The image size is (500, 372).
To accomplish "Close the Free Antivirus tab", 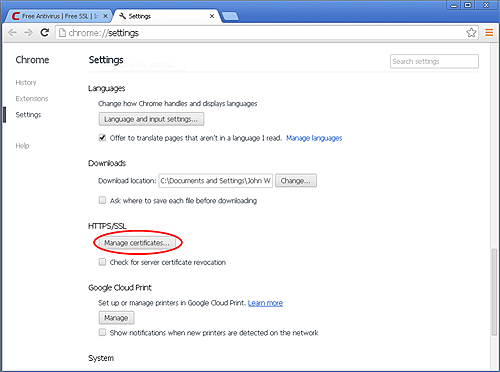I will pos(105,16).
